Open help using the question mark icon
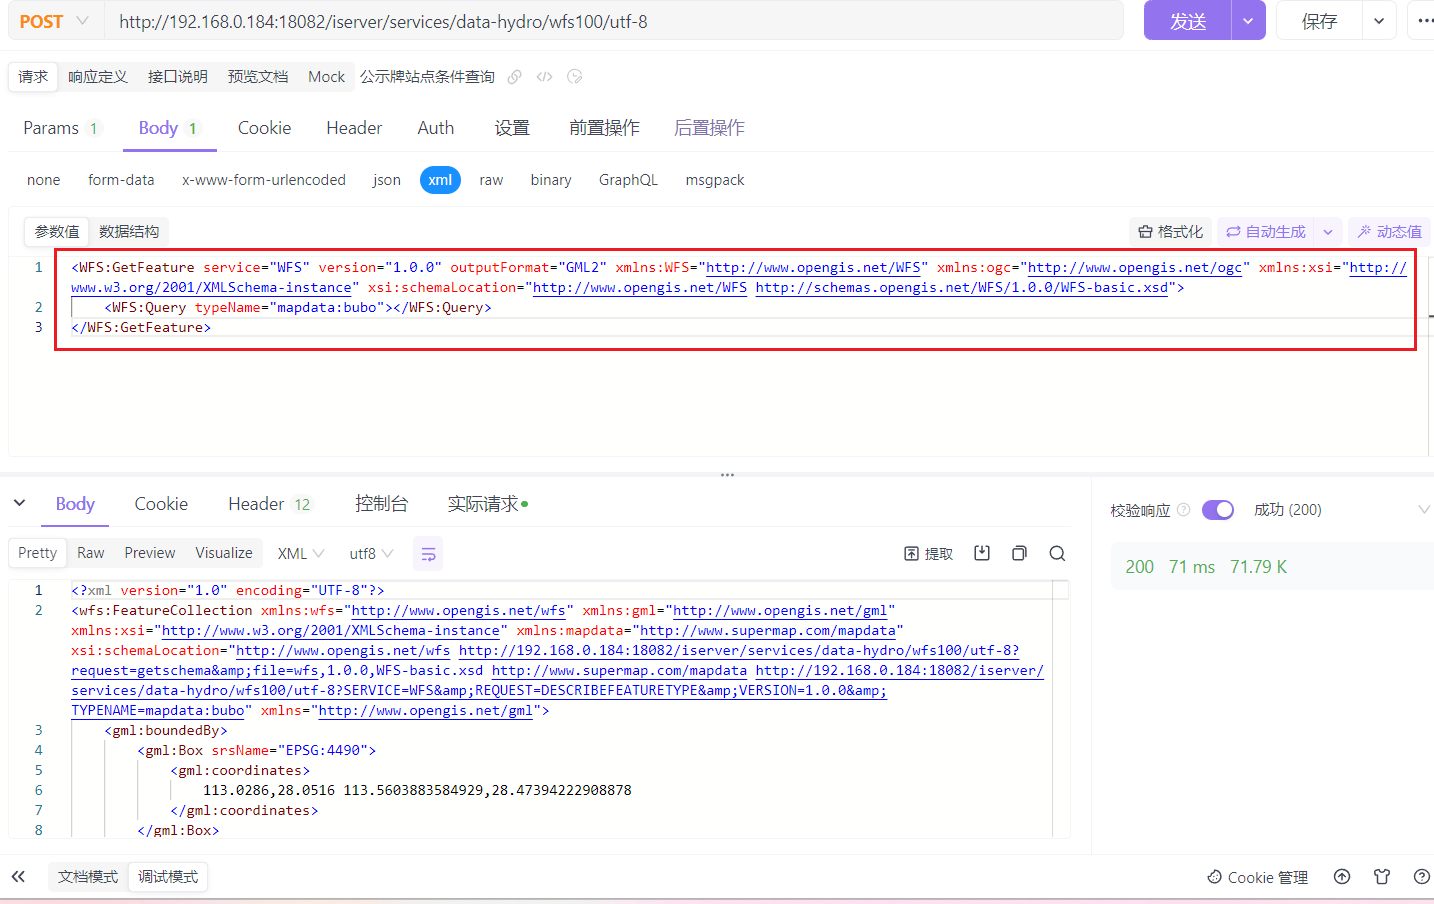 1422,877
